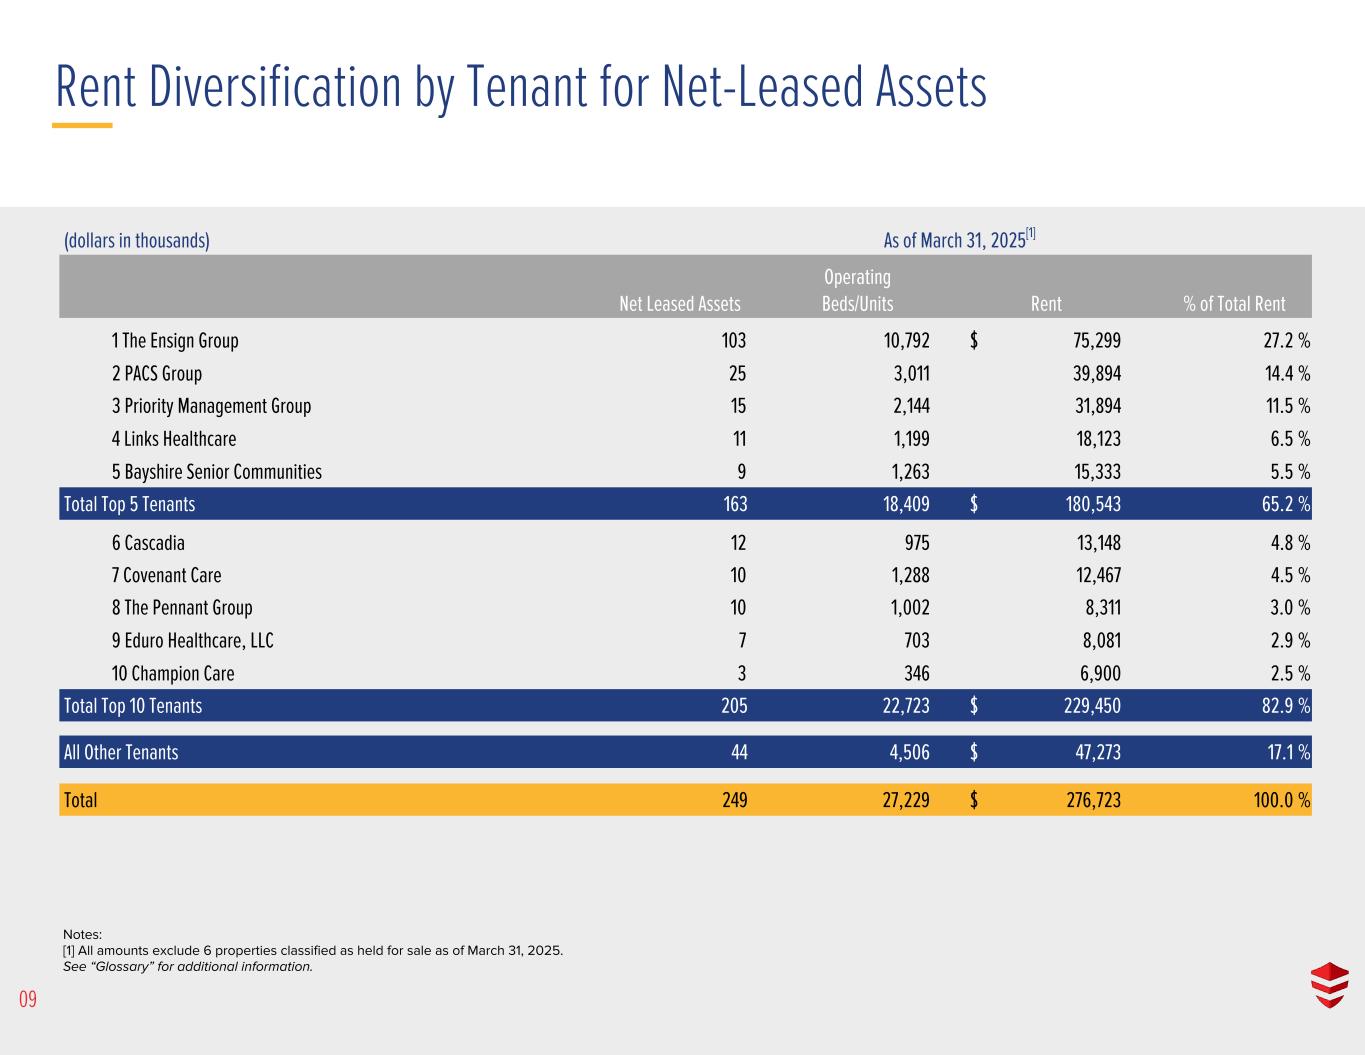The height and width of the screenshot is (1055, 1365).
Task: Select the Operating Beds/Units column header
Action: pyautogui.click(x=857, y=290)
